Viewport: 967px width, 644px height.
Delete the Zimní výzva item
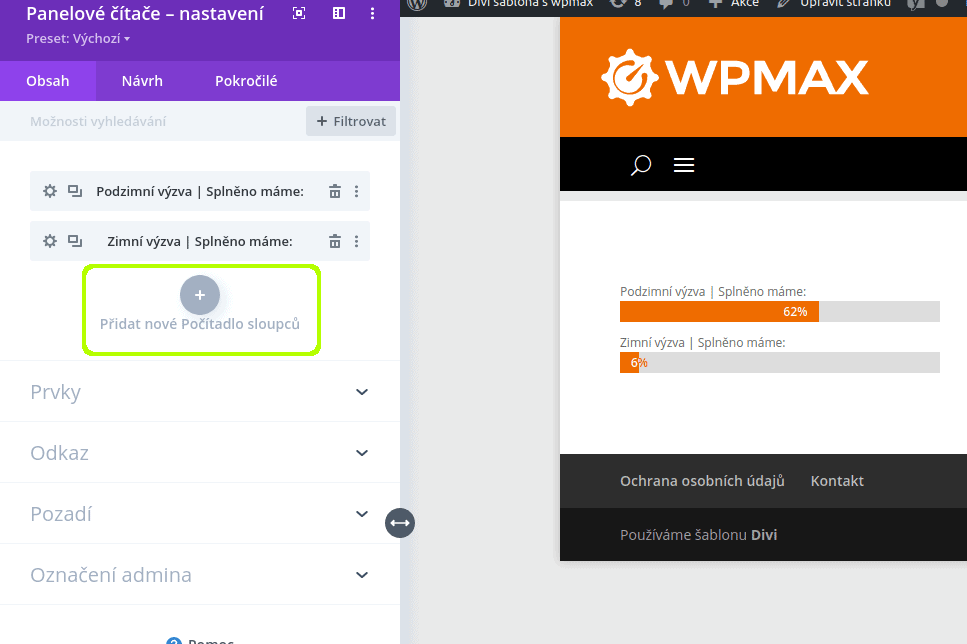tap(335, 241)
